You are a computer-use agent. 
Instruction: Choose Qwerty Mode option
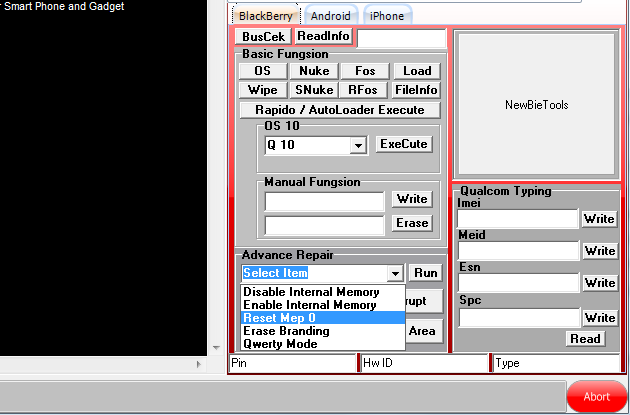coord(323,344)
